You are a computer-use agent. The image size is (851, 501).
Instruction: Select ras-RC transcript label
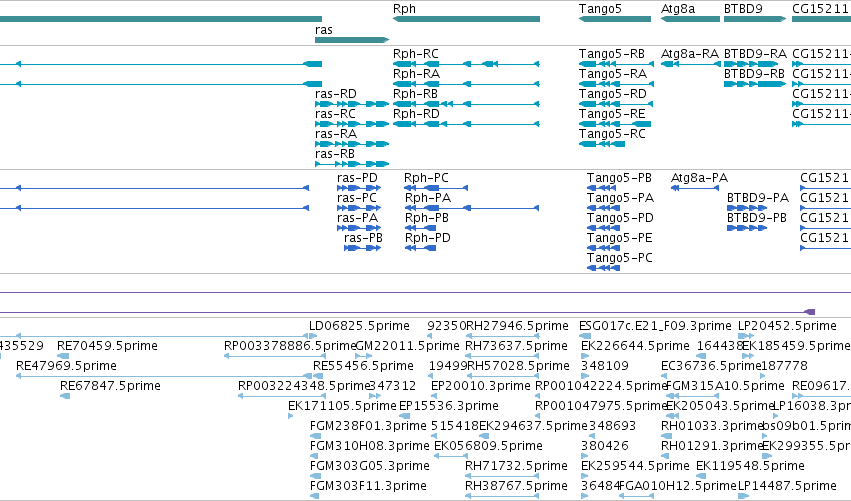pyautogui.click(x=335, y=114)
